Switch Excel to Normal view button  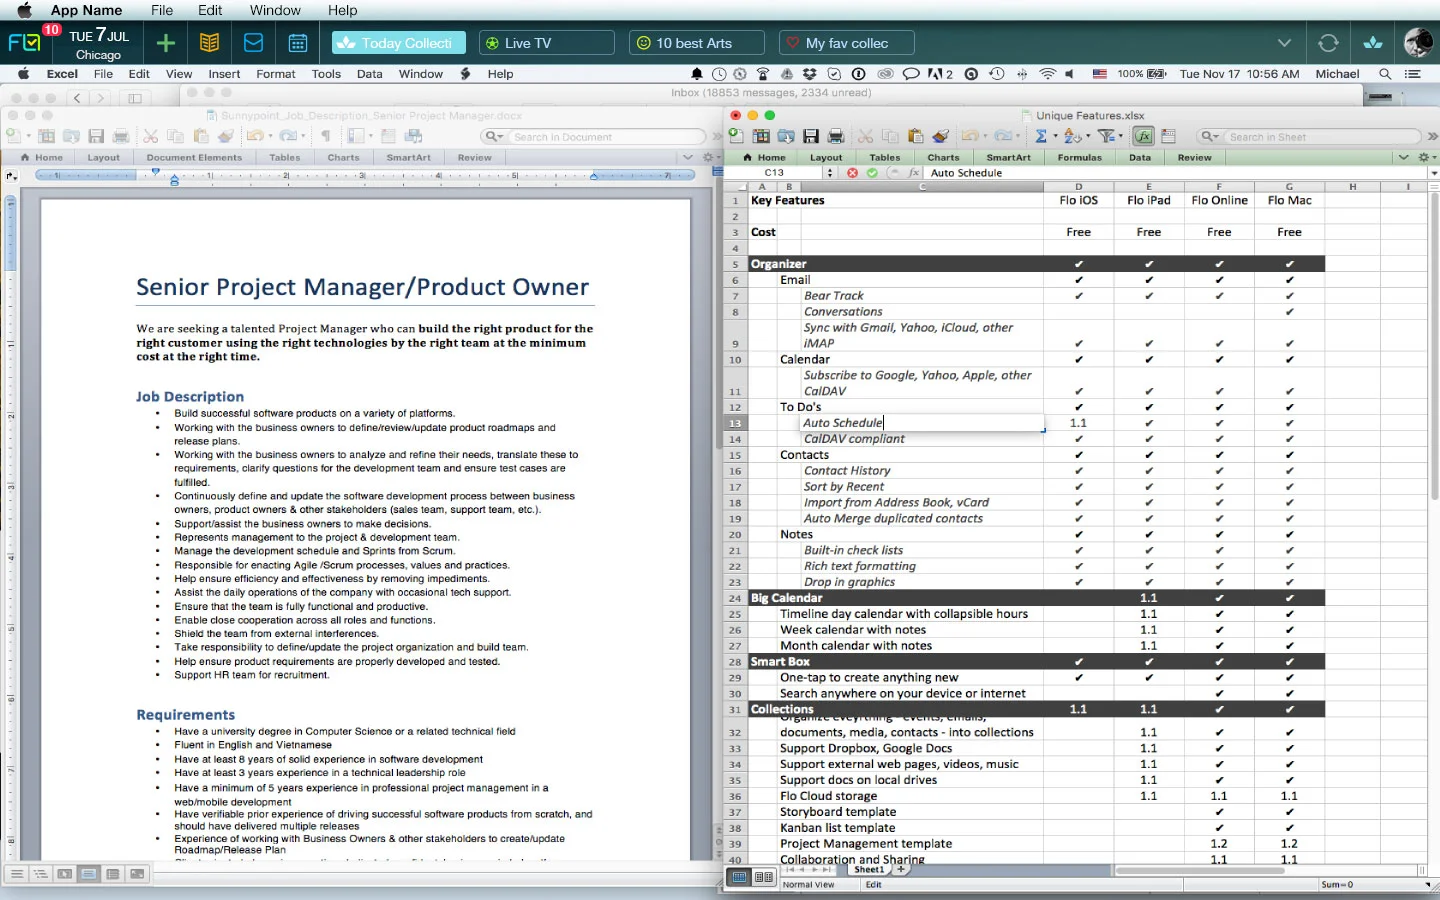click(x=740, y=877)
